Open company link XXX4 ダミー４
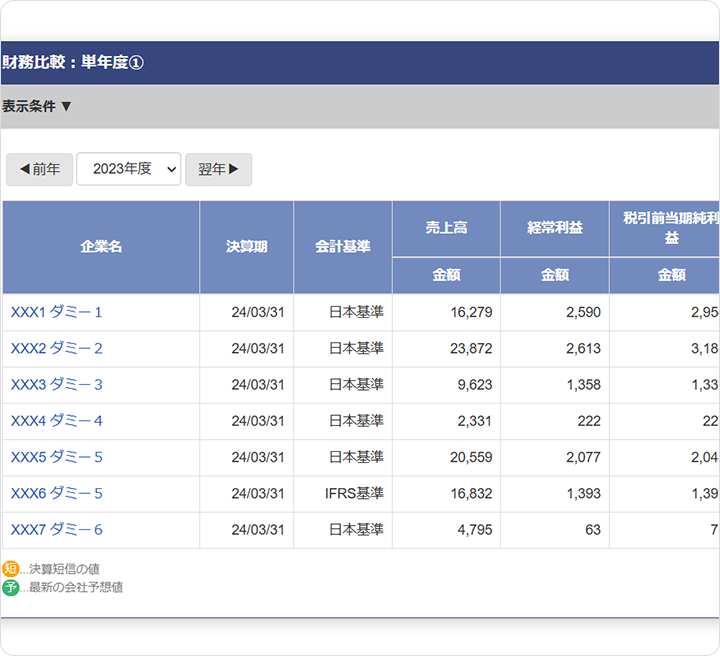720x656 pixels. 57,421
